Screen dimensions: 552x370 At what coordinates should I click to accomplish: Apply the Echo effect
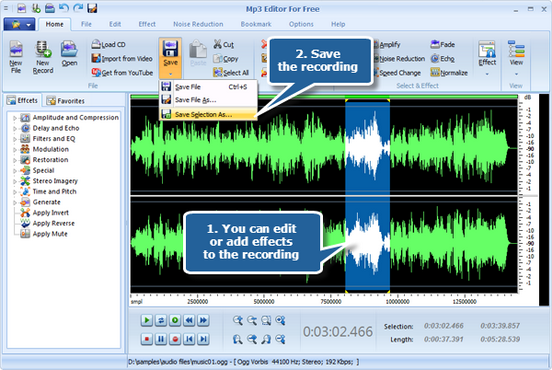(x=443, y=59)
